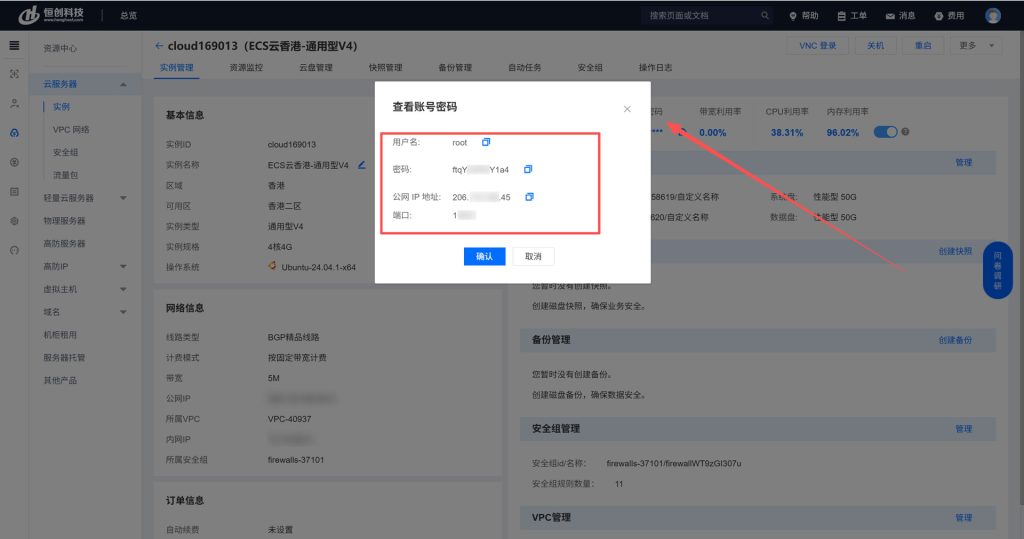Viewport: 1024px width, 539px height.
Task: Open the 快照管理 tab
Action: pos(385,68)
